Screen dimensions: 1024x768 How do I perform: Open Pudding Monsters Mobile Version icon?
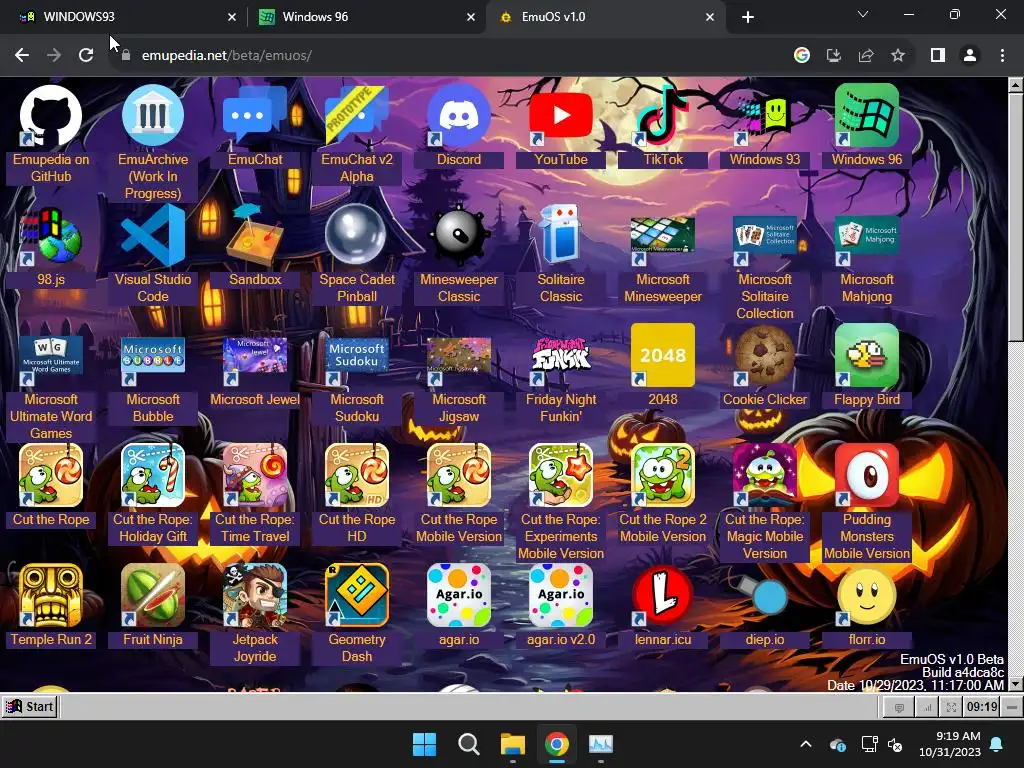(x=866, y=476)
